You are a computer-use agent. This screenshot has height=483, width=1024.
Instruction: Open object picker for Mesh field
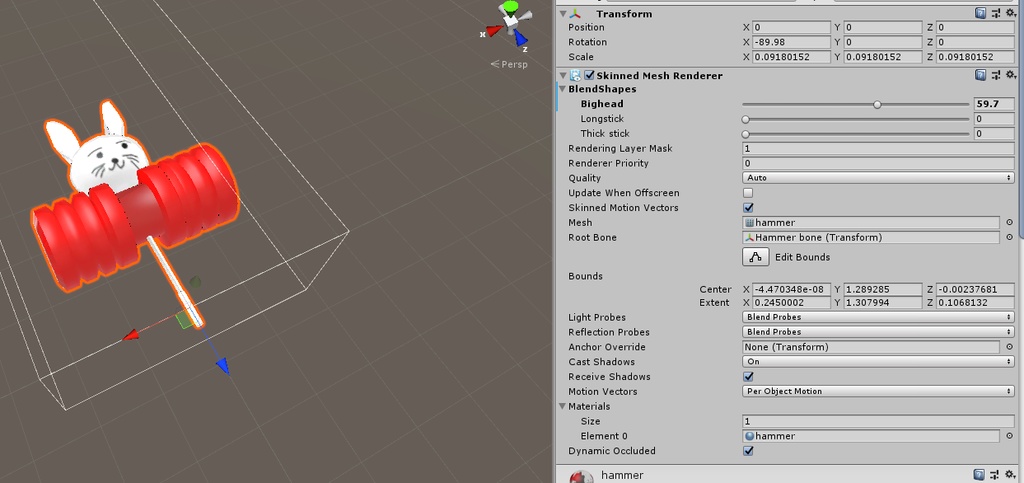point(1010,223)
